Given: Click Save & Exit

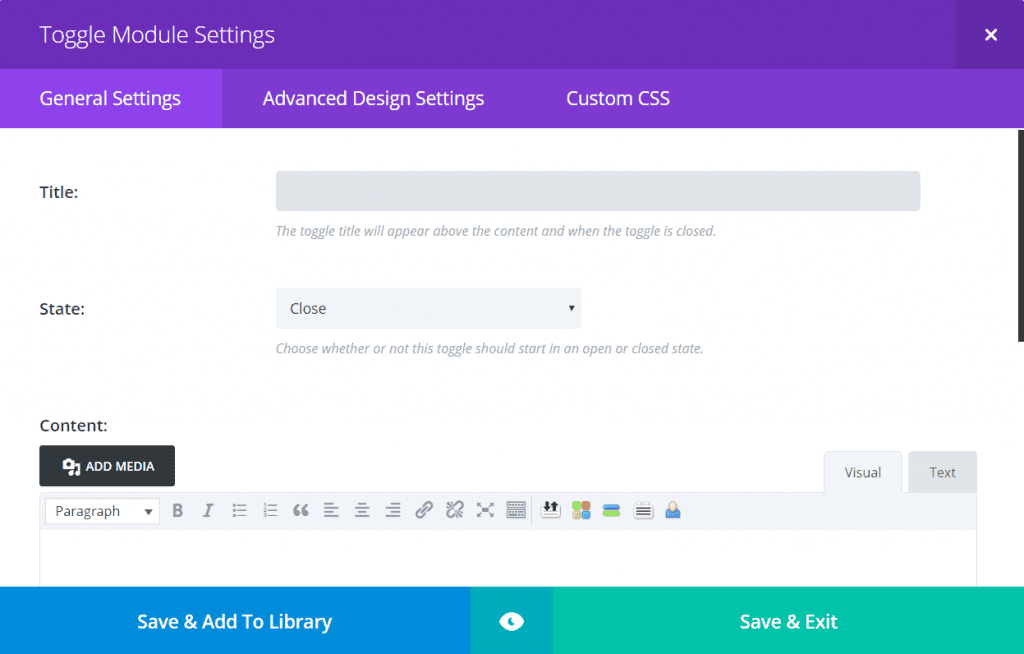Looking at the screenshot, I should (788, 621).
